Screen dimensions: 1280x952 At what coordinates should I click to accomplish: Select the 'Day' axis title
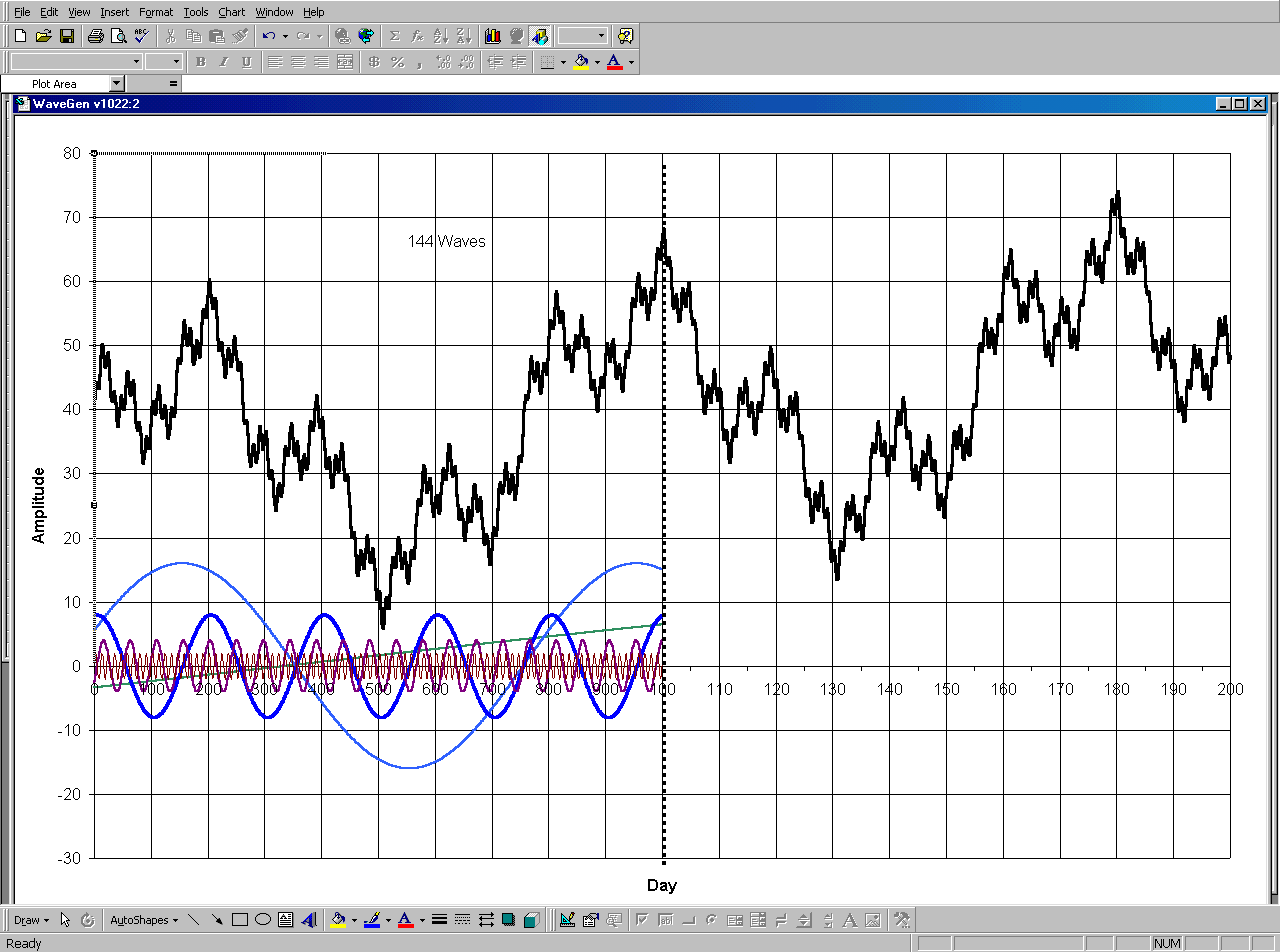[662, 885]
